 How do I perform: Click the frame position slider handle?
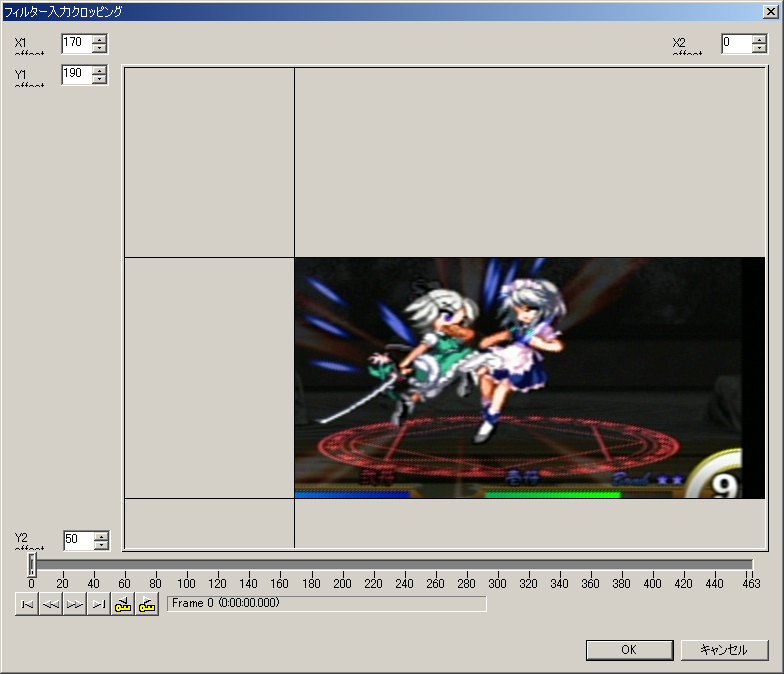tap(31, 565)
